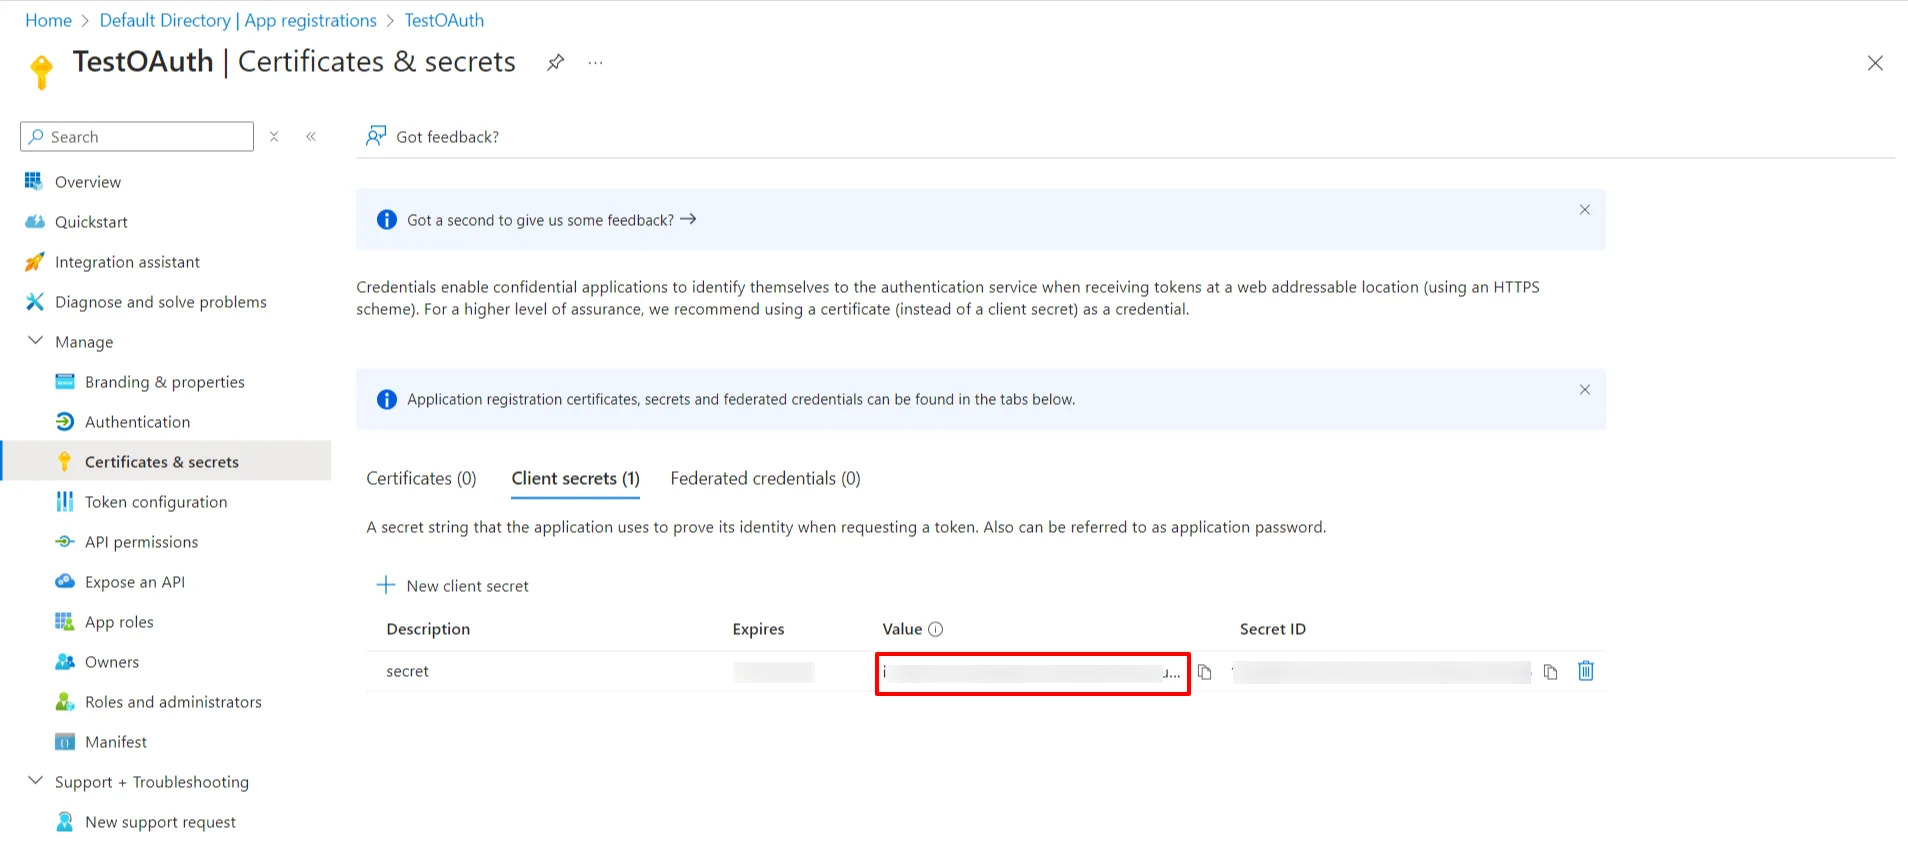Open Expose an API
The height and width of the screenshot is (845, 1908).
click(135, 582)
